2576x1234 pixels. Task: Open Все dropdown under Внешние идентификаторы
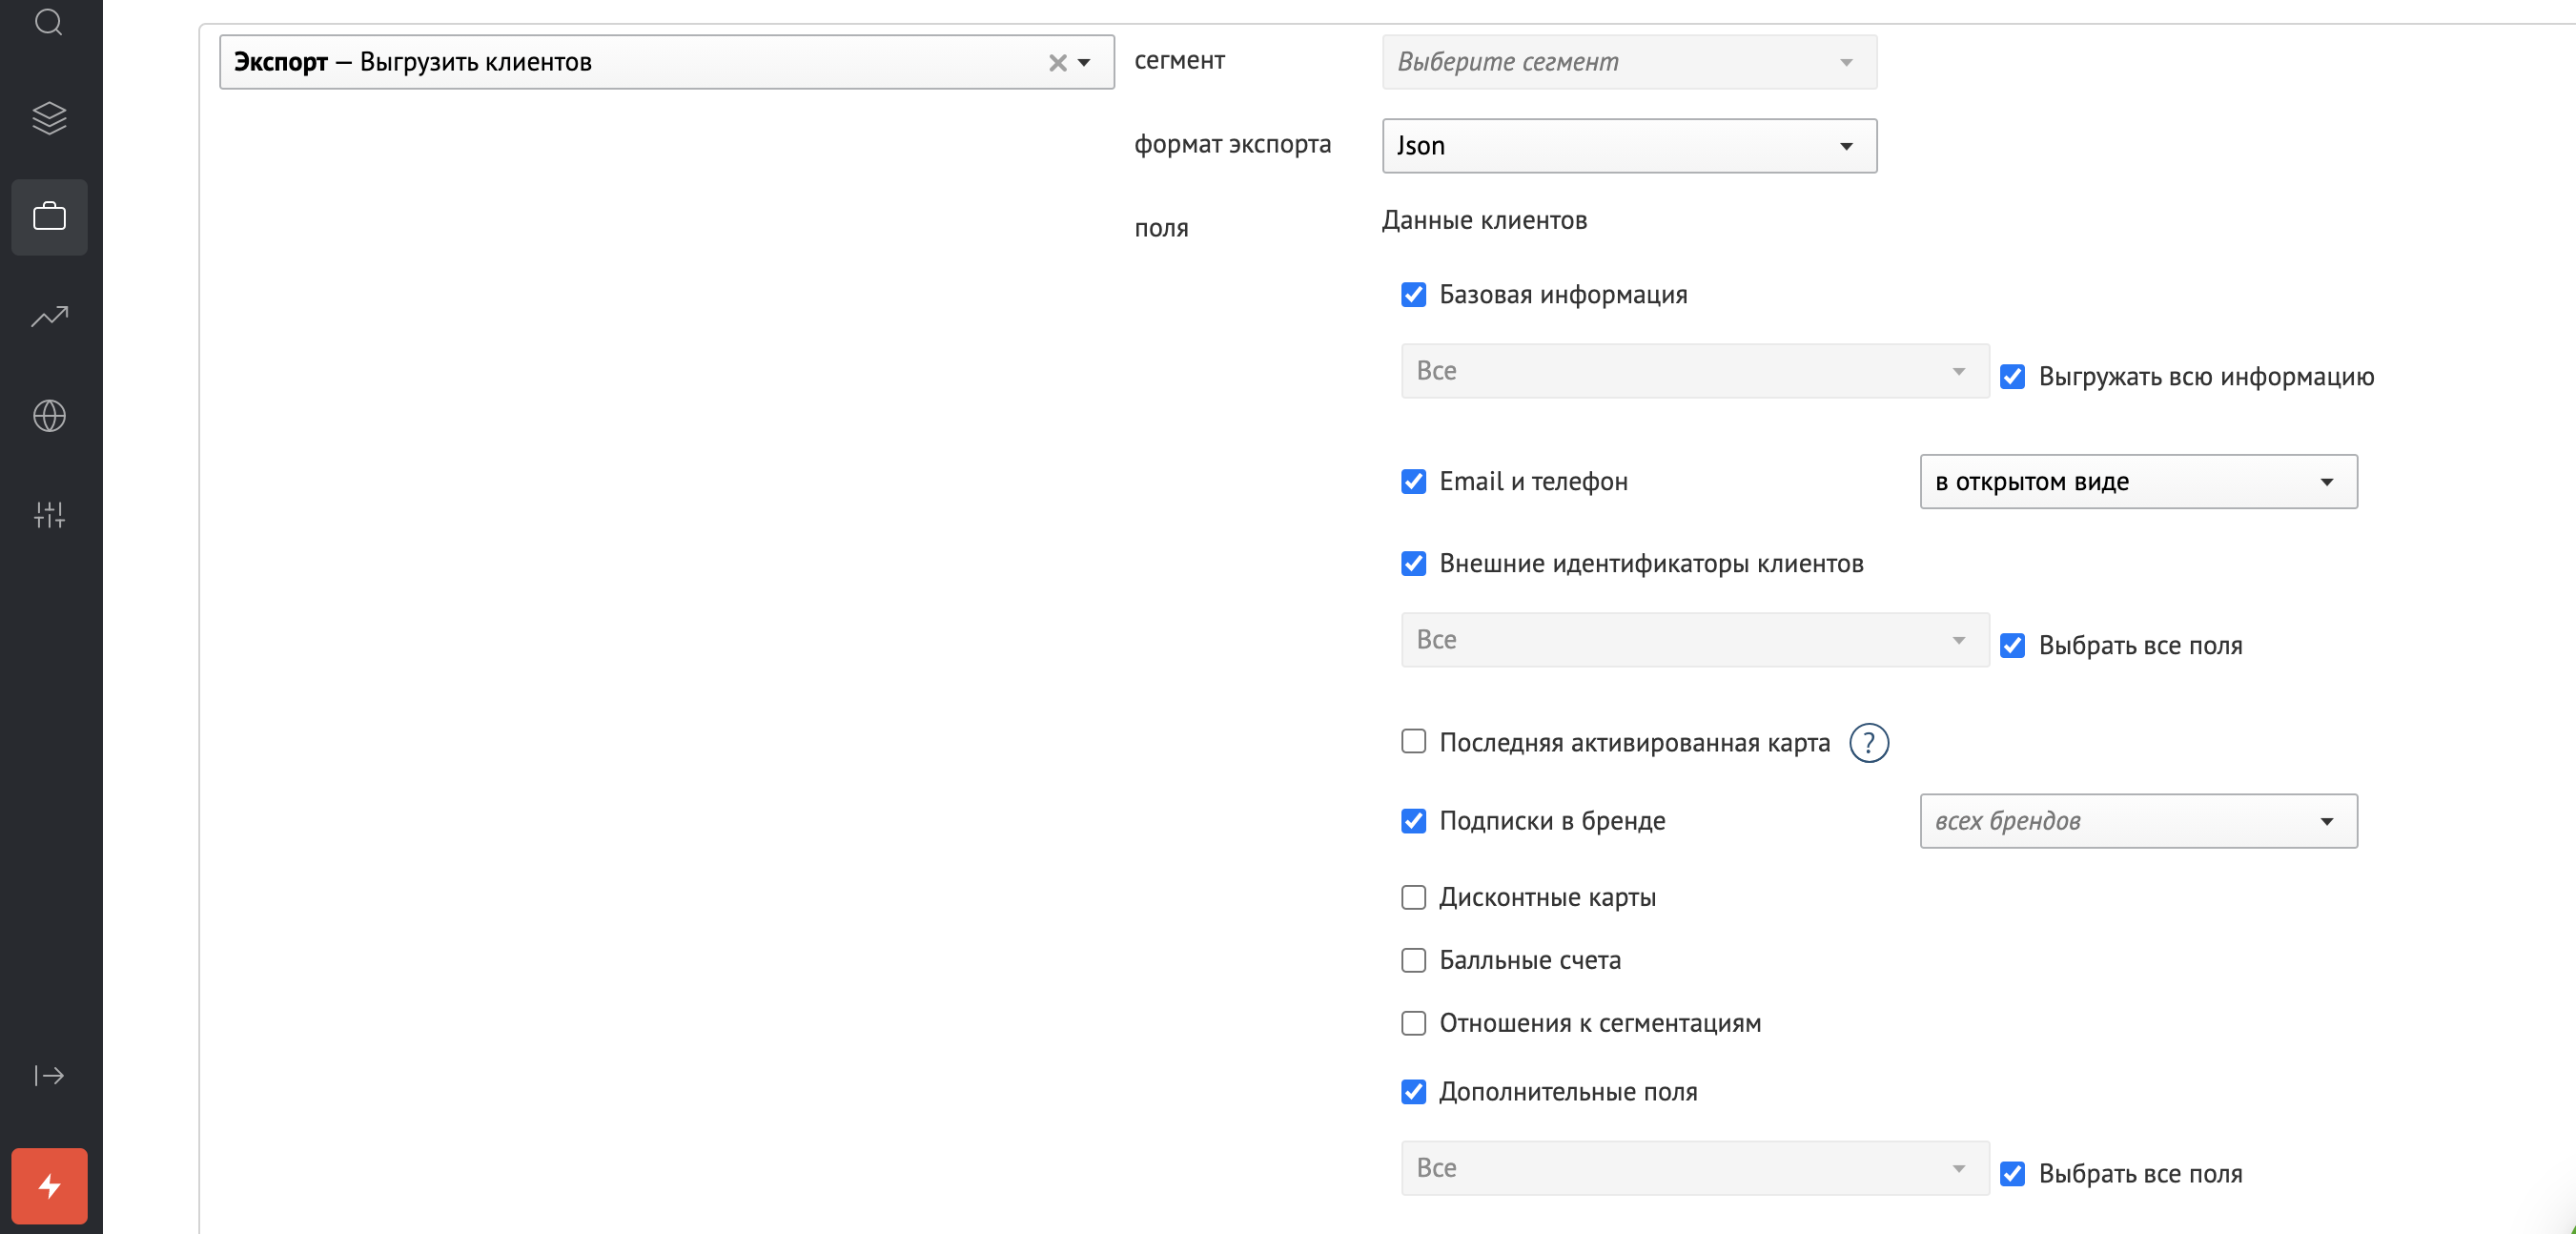click(1695, 640)
